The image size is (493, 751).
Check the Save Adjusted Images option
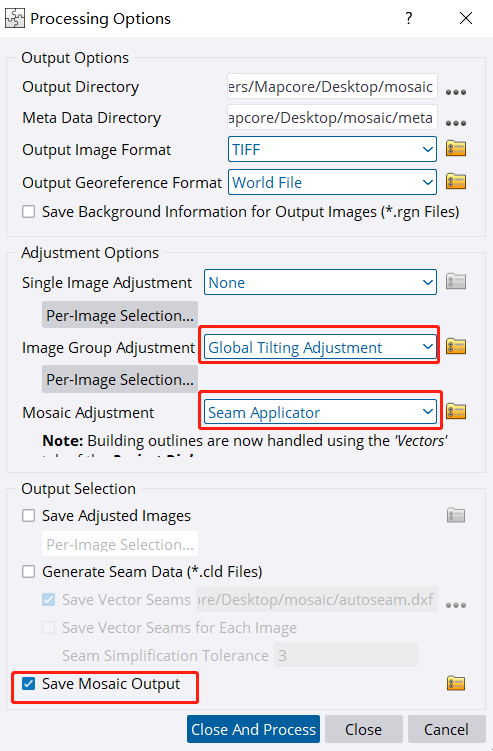(x=29, y=516)
